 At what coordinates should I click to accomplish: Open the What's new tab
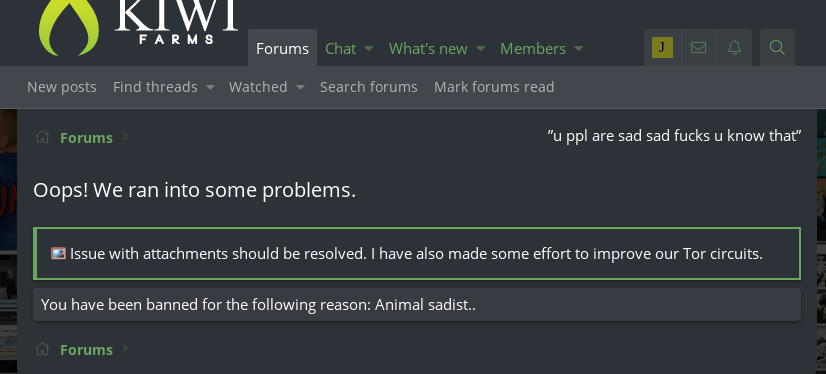tap(428, 48)
